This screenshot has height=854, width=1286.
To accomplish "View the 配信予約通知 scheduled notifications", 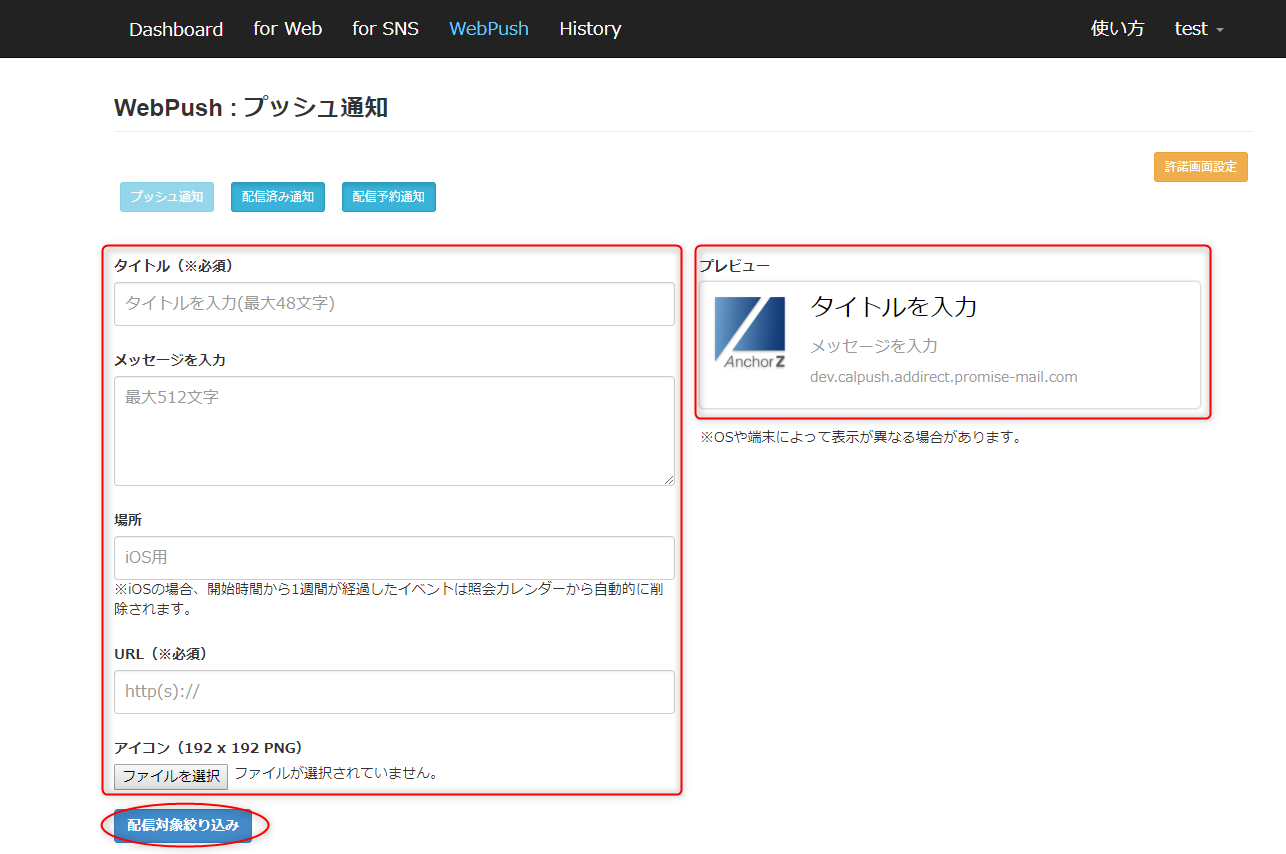I will click(x=389, y=197).
